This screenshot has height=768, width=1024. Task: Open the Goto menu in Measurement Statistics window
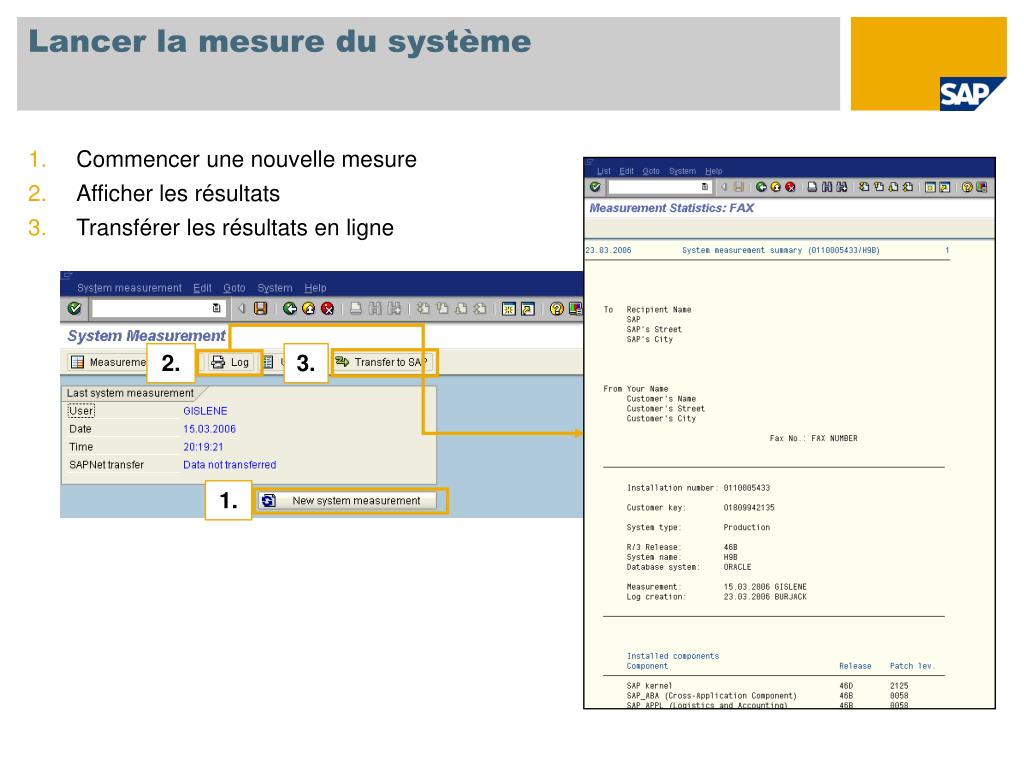651,171
